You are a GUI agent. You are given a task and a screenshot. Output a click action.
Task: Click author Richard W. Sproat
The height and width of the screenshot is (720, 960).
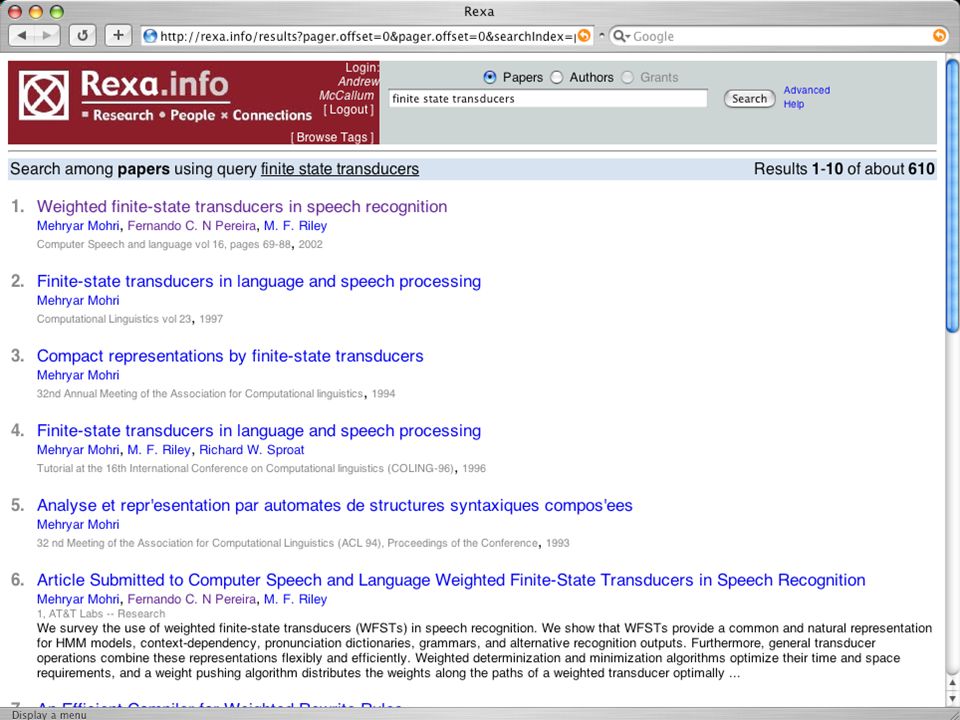pyautogui.click(x=252, y=450)
